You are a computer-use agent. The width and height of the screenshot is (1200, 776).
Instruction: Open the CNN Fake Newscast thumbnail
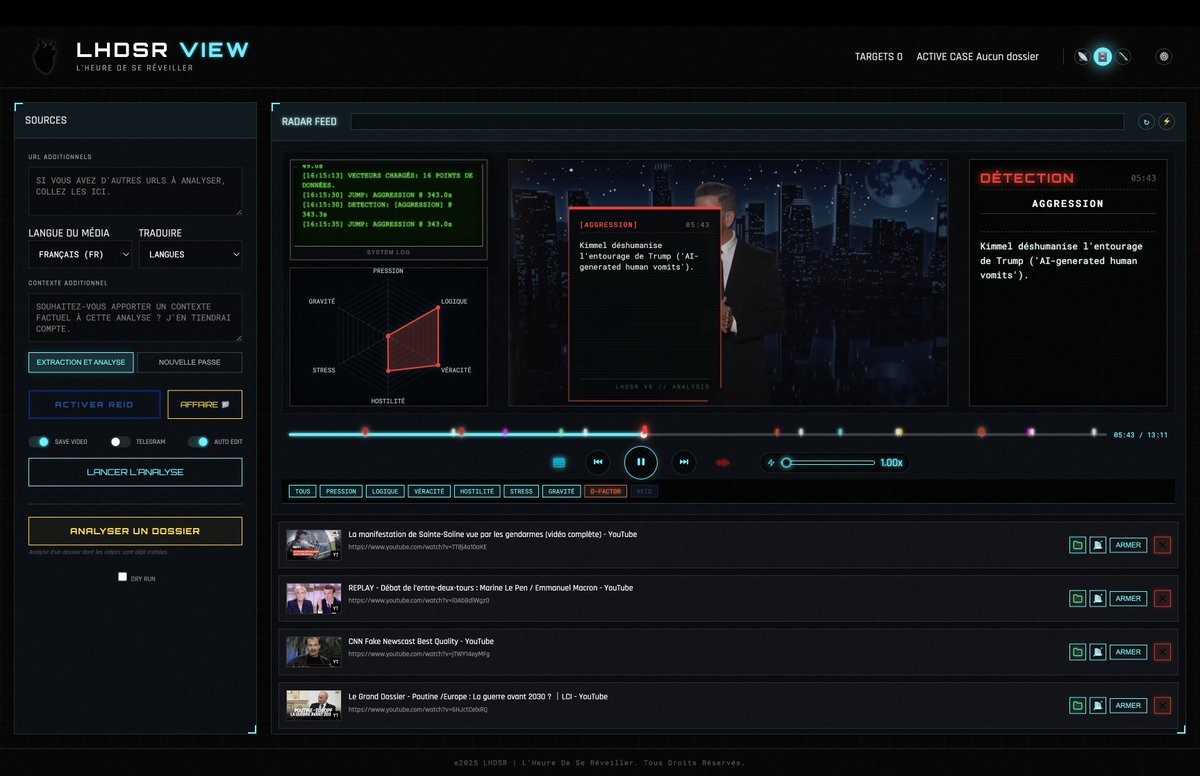(x=314, y=652)
